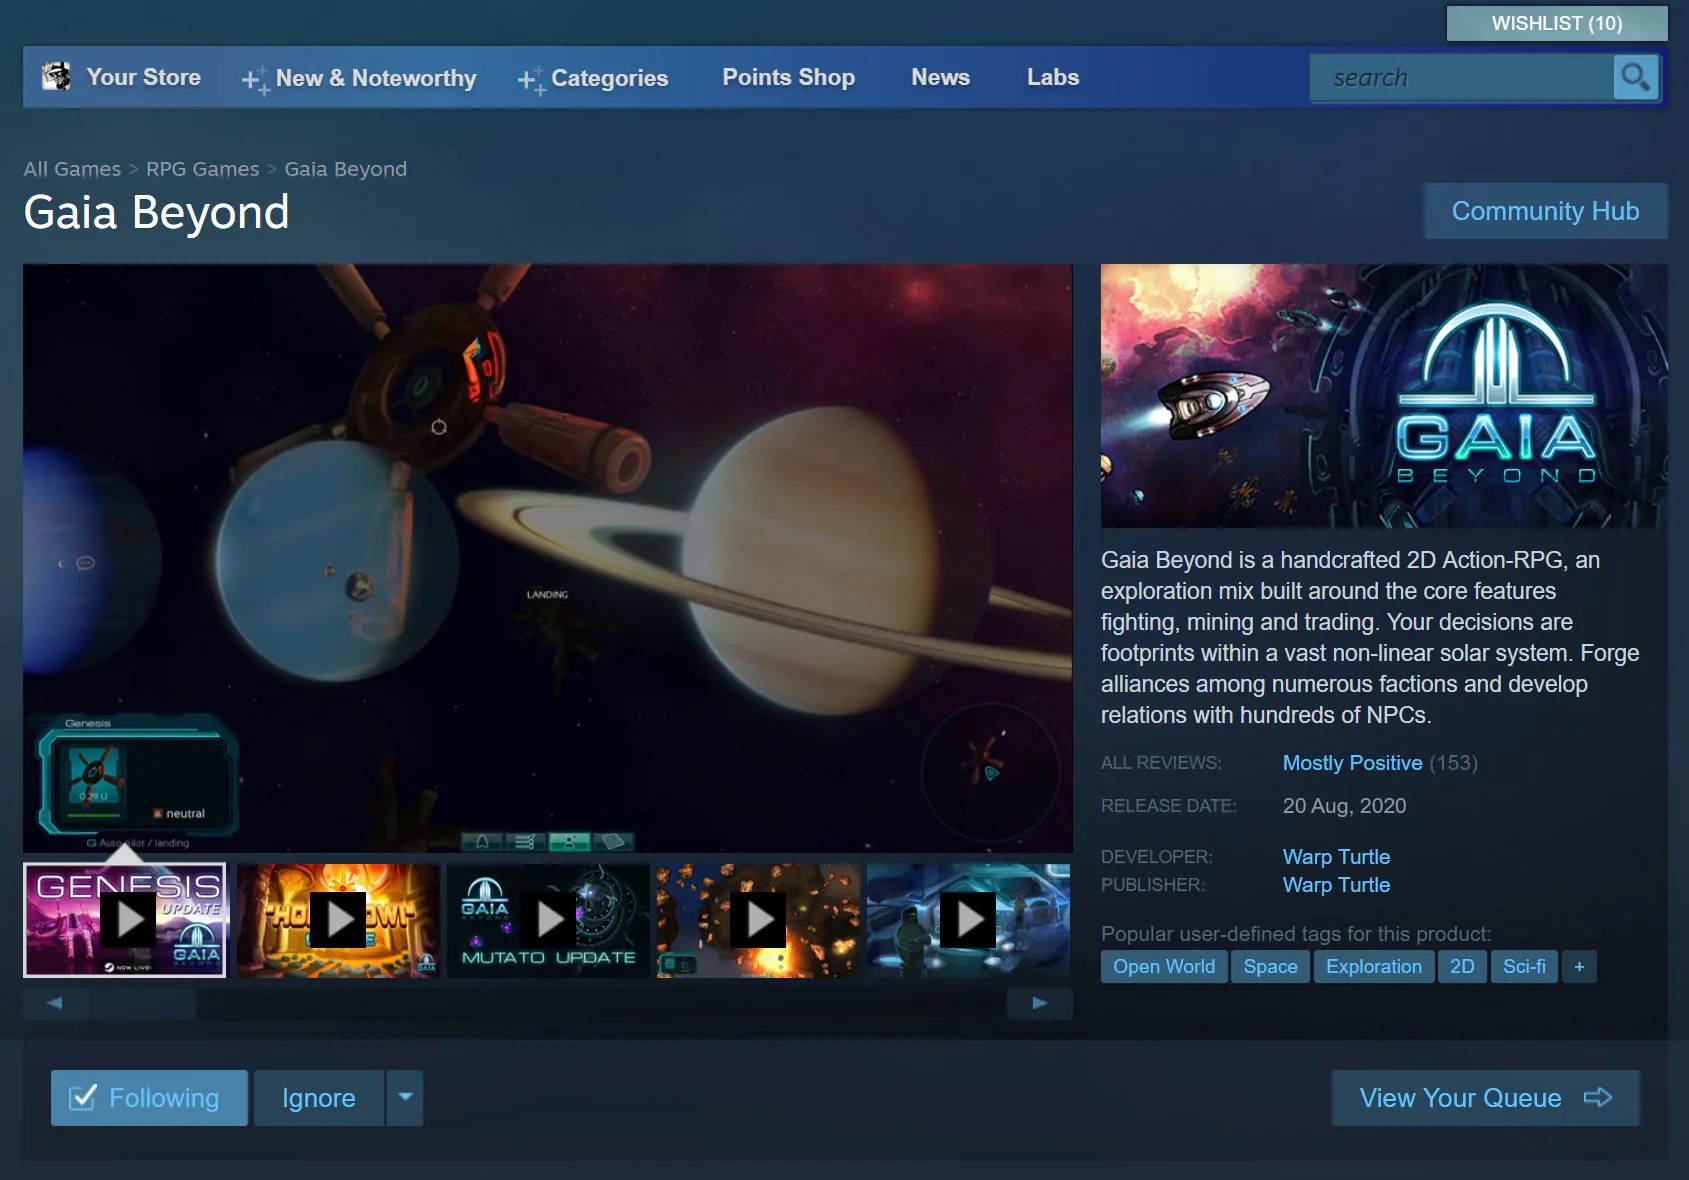Open developer Warp Turtle link
The width and height of the screenshot is (1689, 1180).
click(1336, 857)
